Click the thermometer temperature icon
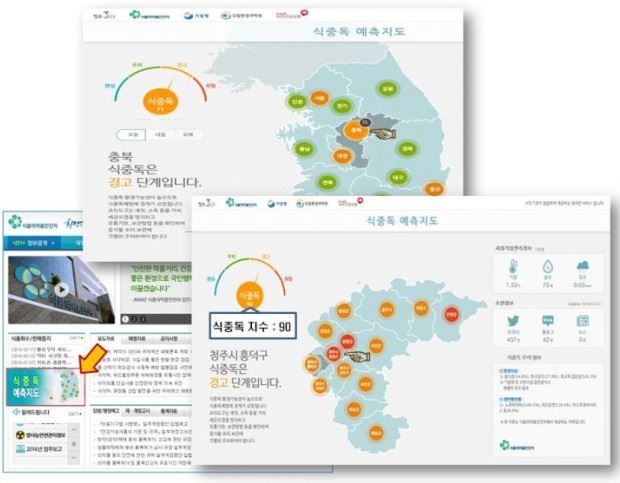The height and width of the screenshot is (483, 620). click(514, 266)
